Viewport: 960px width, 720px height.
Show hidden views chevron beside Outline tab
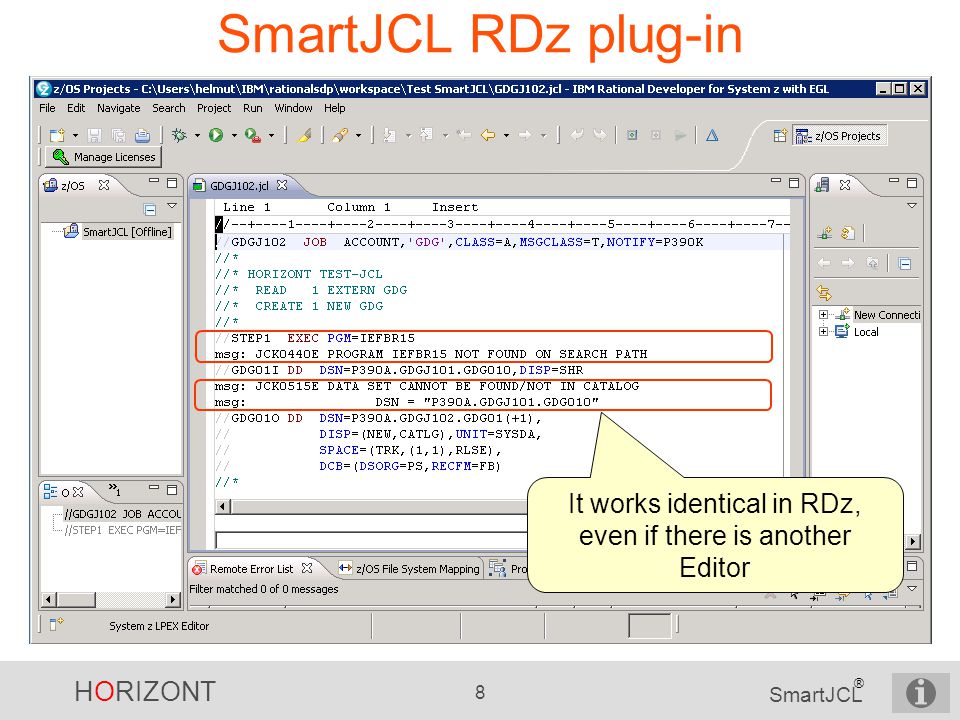[x=114, y=489]
